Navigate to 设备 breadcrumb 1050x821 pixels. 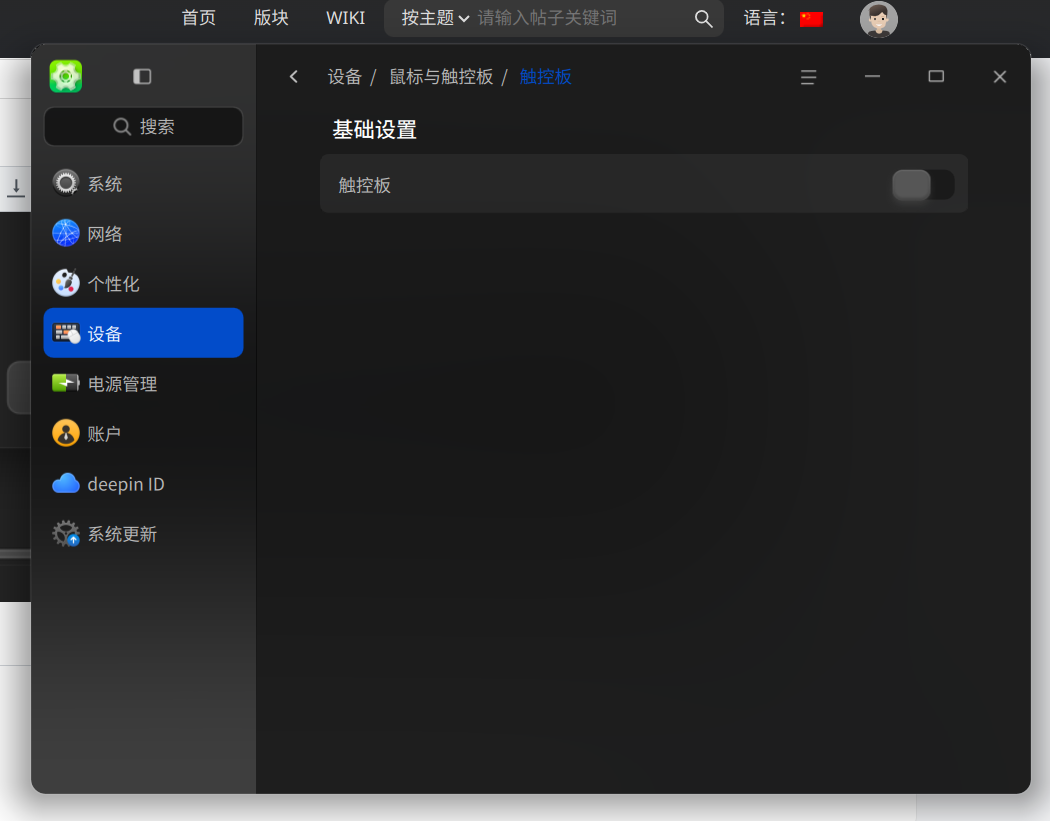click(x=344, y=77)
